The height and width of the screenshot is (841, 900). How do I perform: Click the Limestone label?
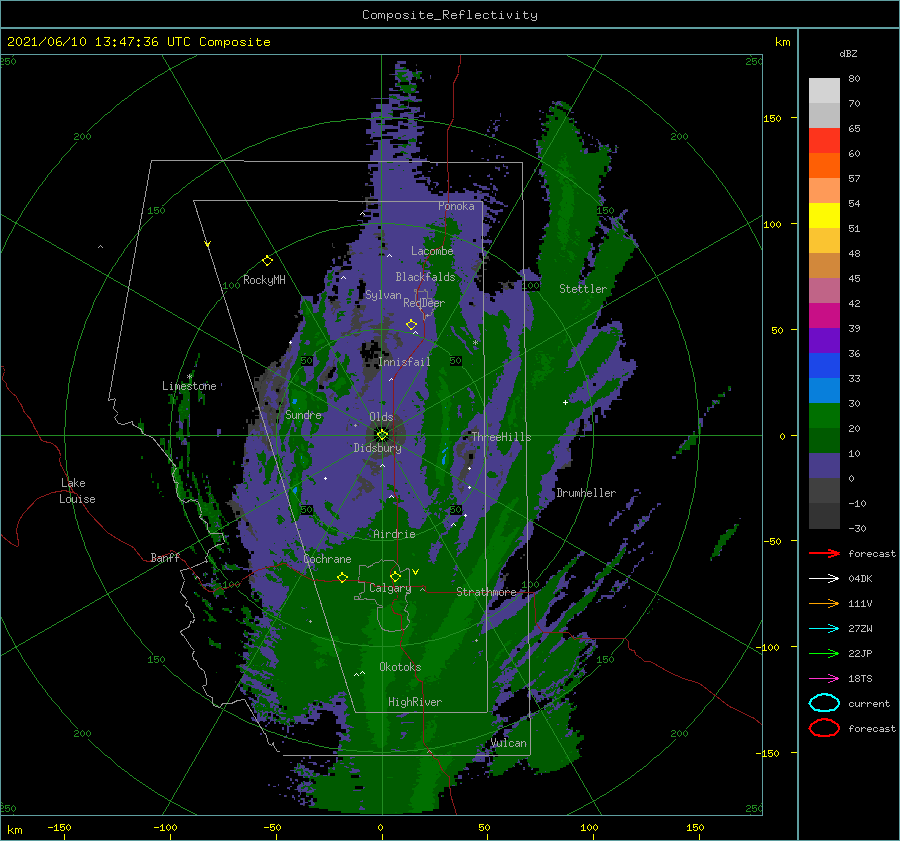[x=189, y=386]
